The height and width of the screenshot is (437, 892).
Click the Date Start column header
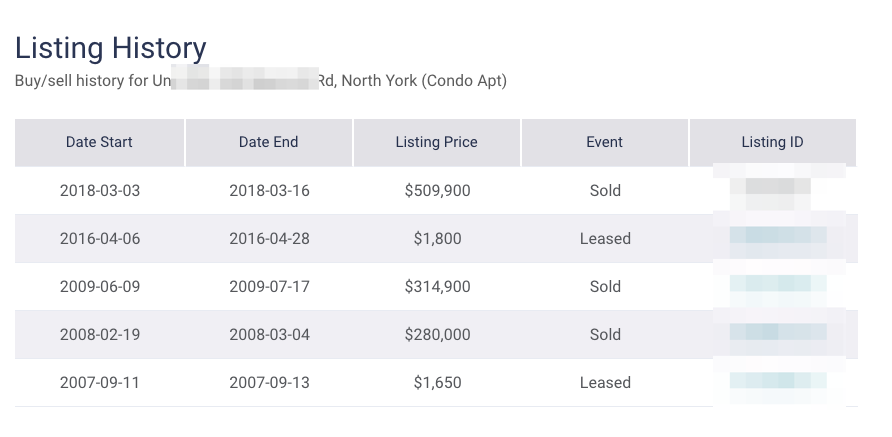pyautogui.click(x=99, y=142)
